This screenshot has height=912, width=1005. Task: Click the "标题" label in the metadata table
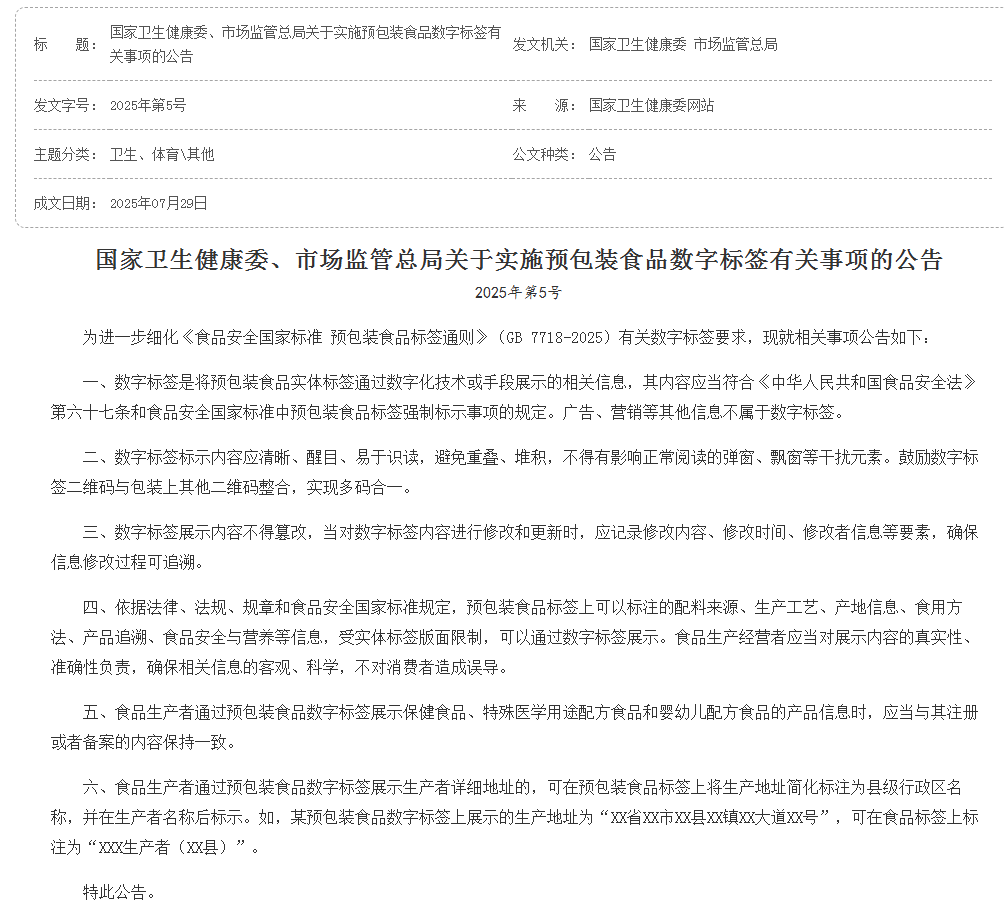[x=62, y=44]
